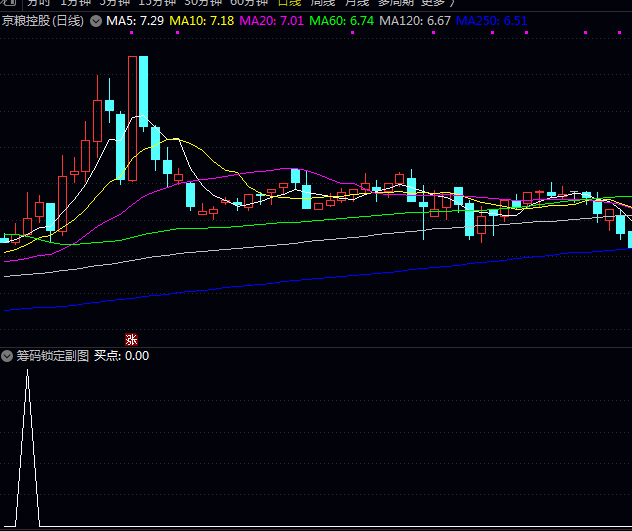Select the MA5 7.29 indicator label
Screen dimensions: 632x531
[x=135, y=21]
